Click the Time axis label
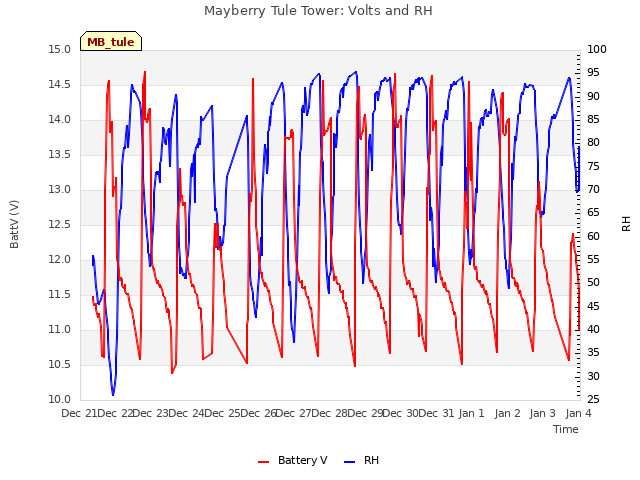The height and width of the screenshot is (480, 640). pyautogui.click(x=566, y=429)
